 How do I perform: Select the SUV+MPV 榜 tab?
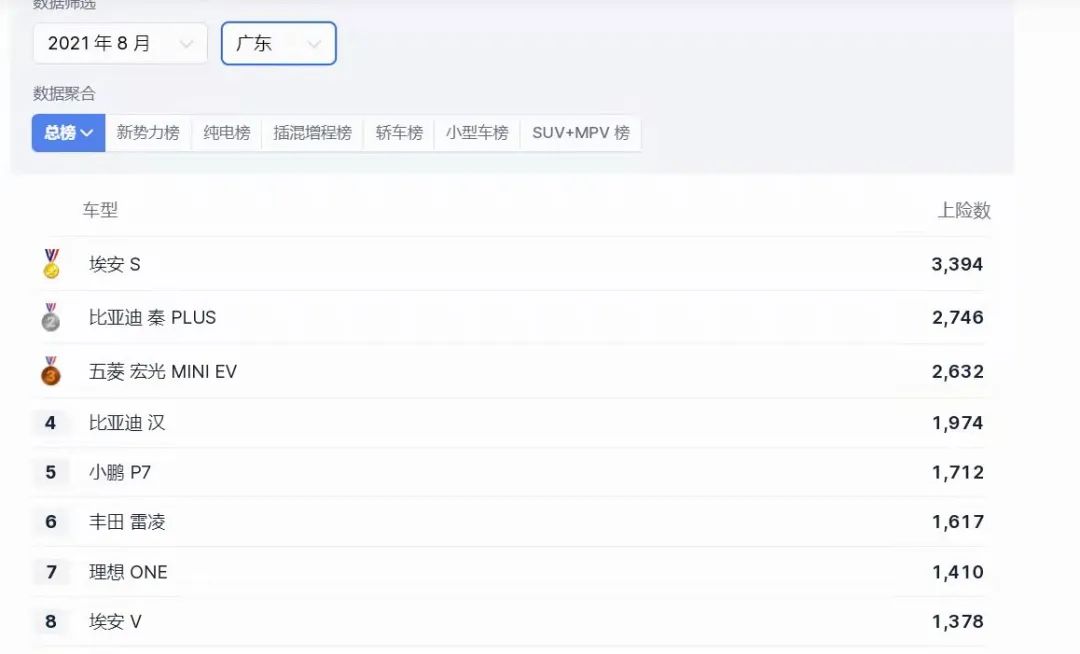pyautogui.click(x=581, y=133)
